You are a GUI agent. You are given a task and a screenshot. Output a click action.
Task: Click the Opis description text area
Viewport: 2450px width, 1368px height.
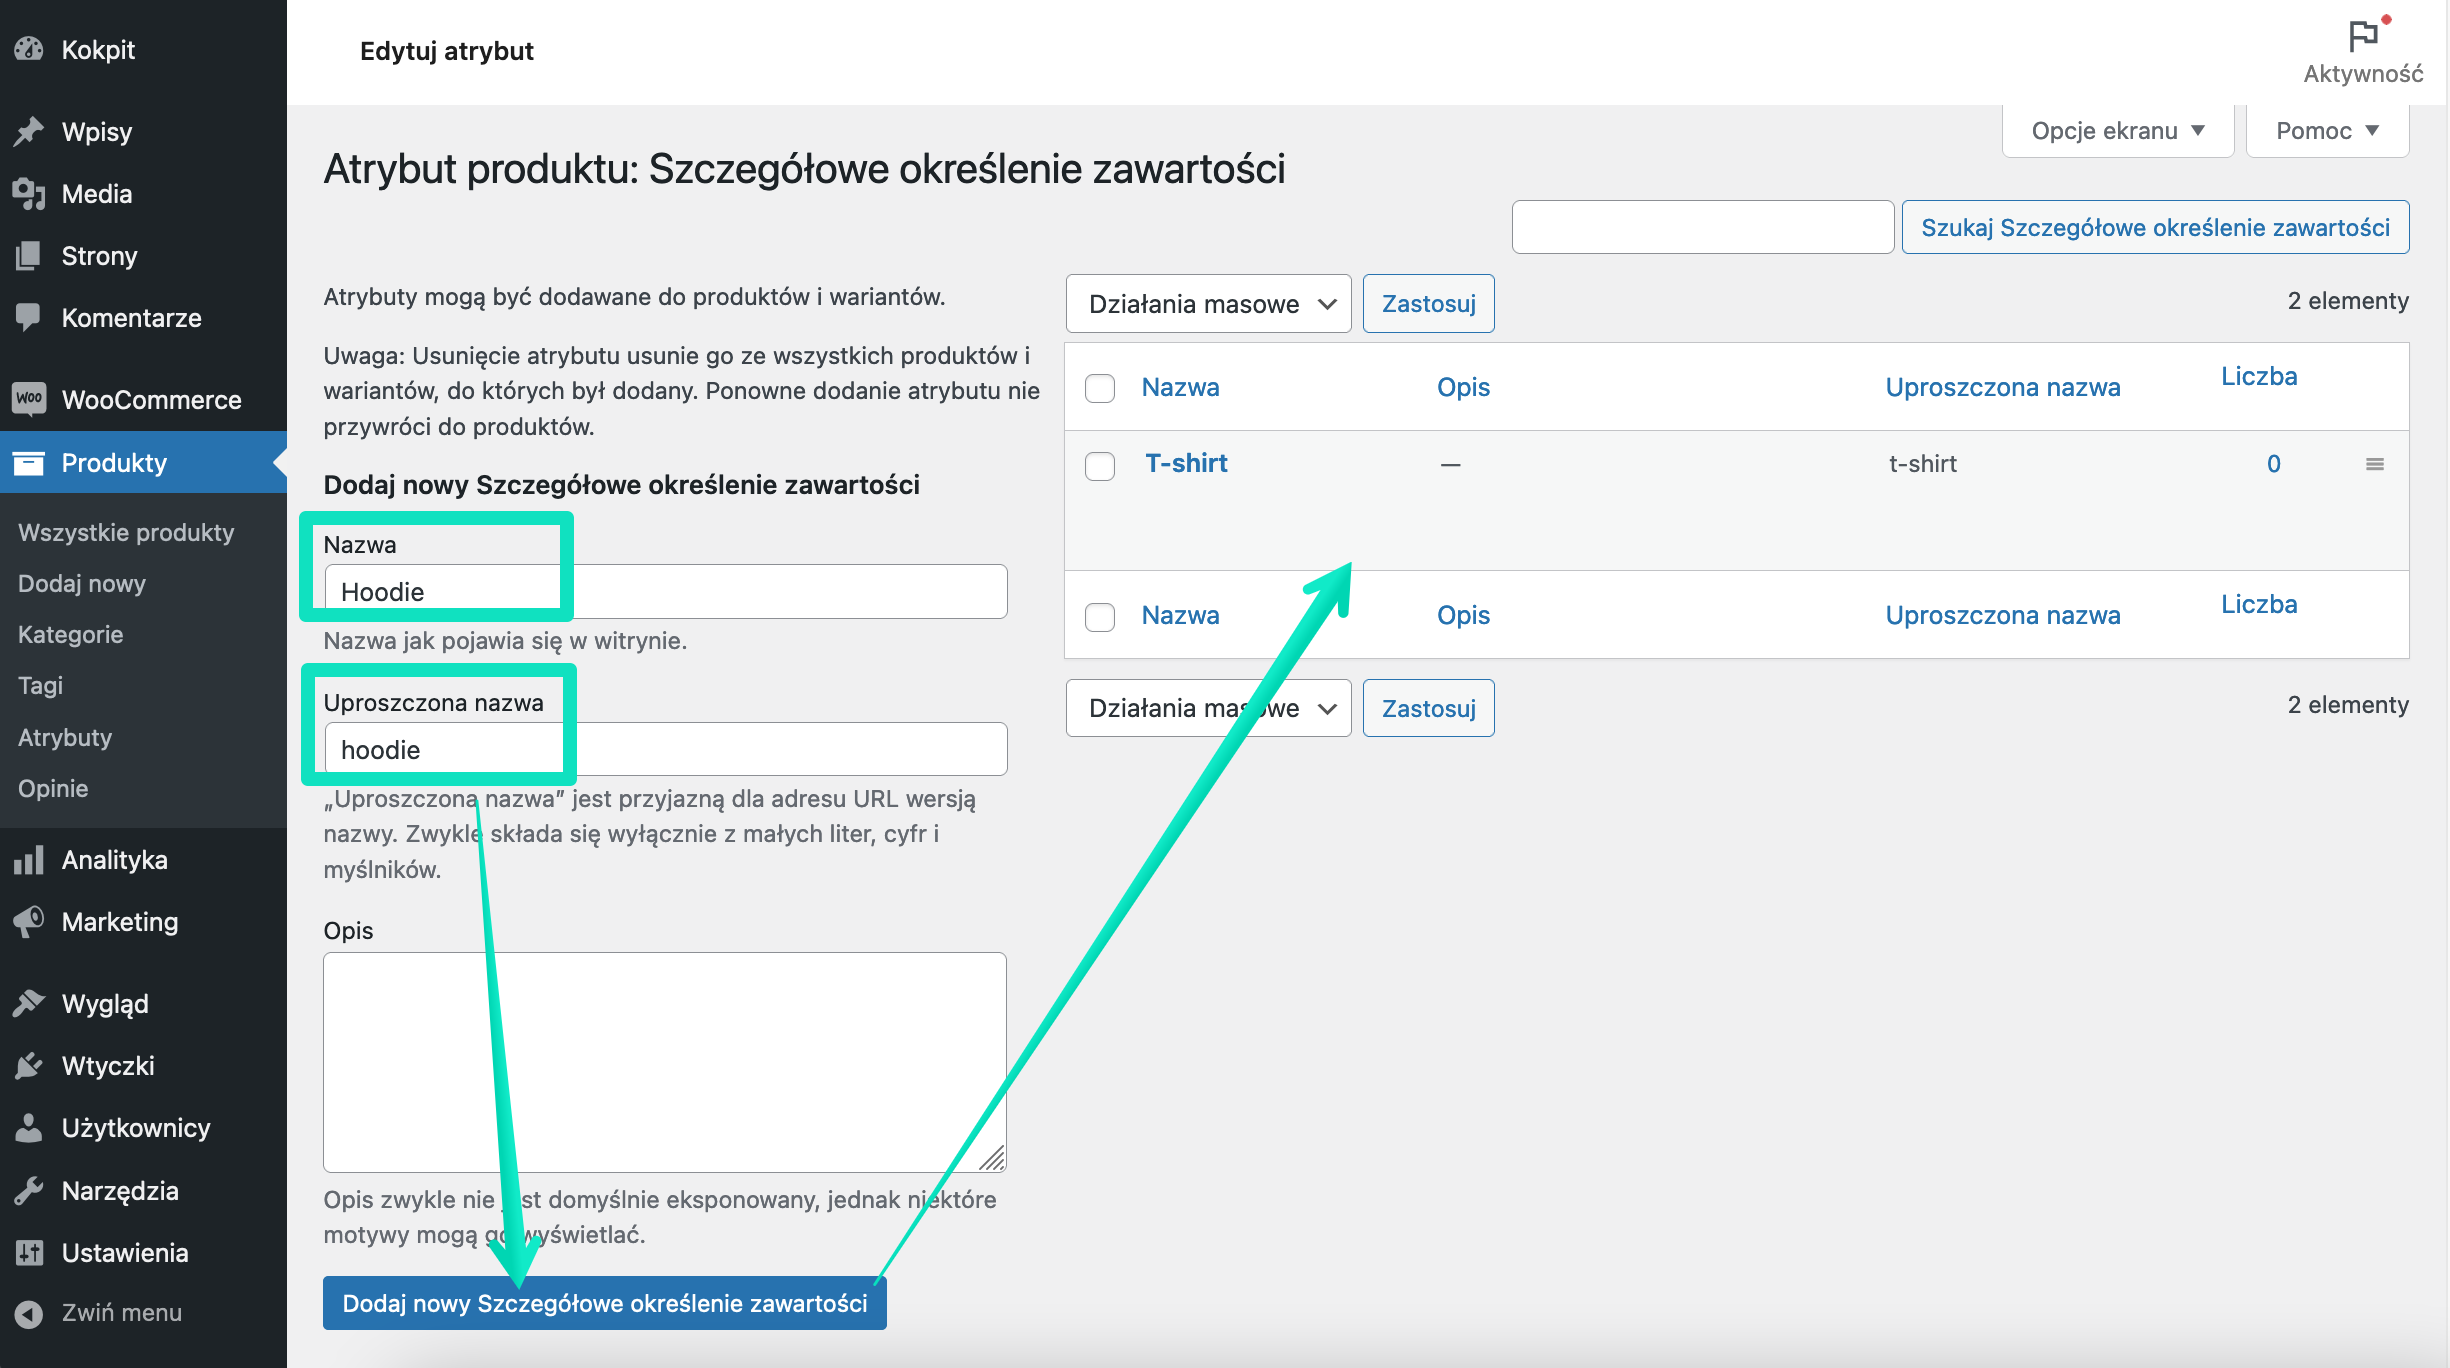(665, 1062)
